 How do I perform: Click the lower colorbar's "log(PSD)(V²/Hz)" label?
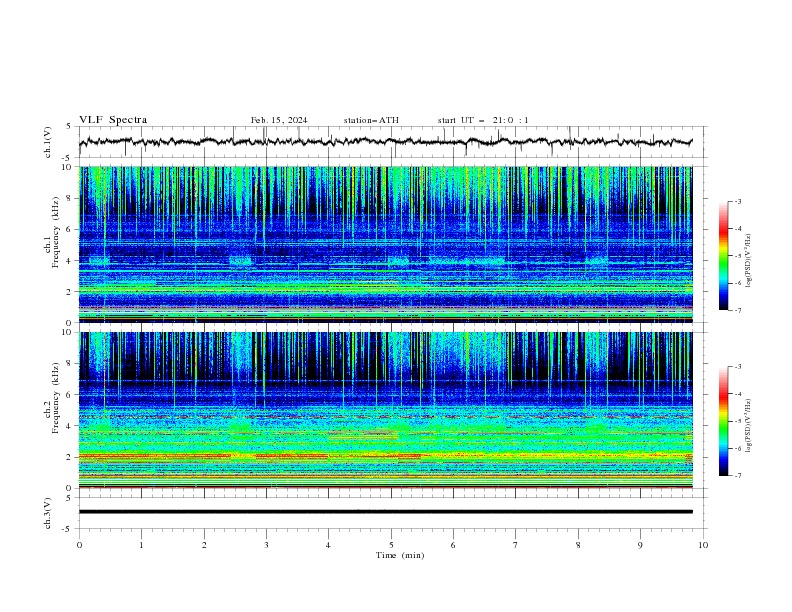tap(749, 426)
